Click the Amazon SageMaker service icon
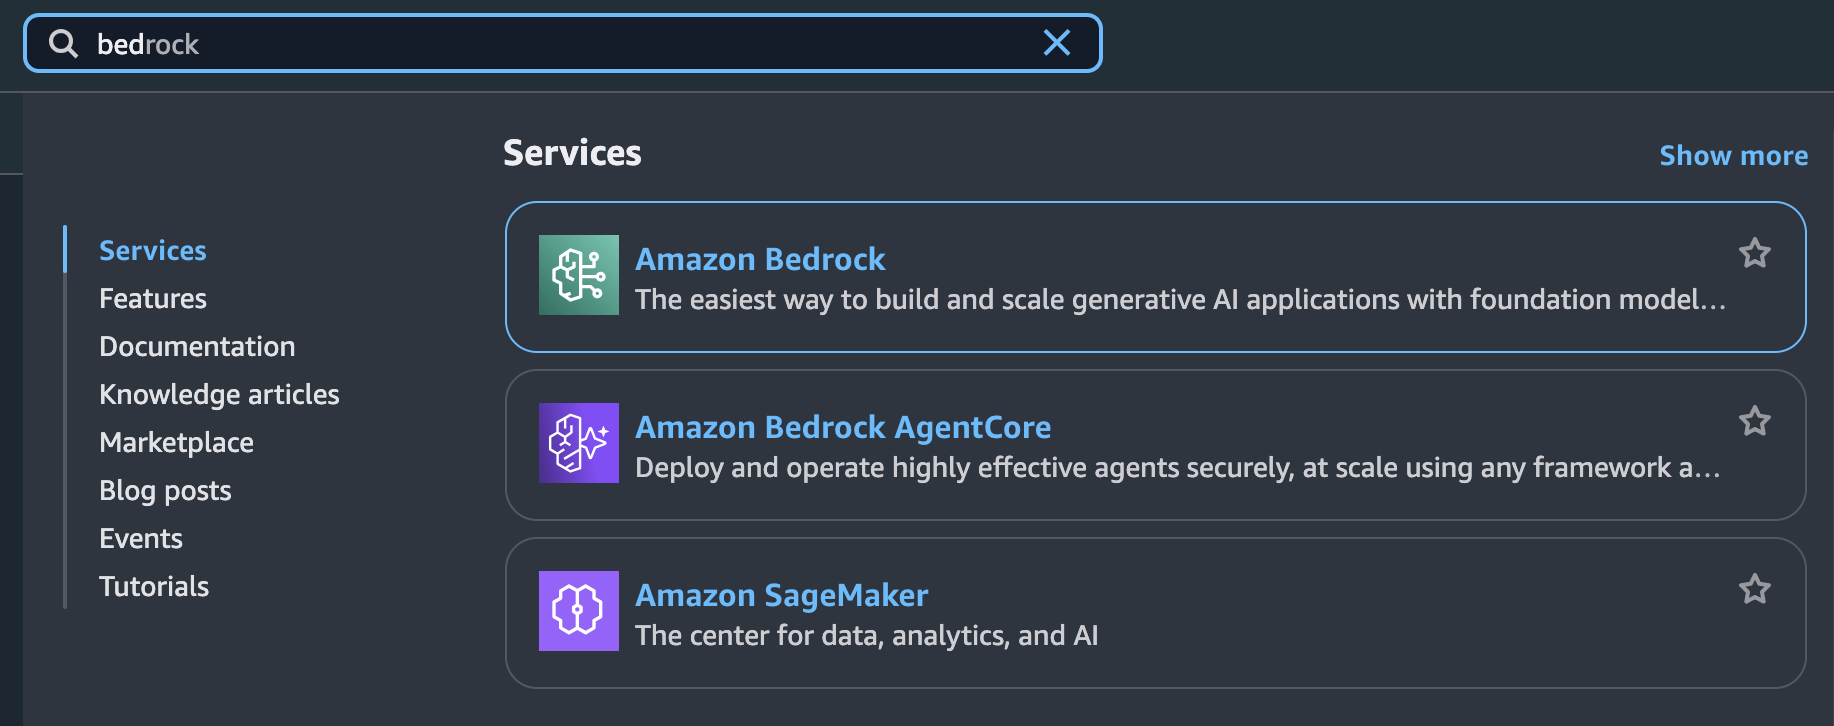The width and height of the screenshot is (1834, 726). tap(578, 611)
